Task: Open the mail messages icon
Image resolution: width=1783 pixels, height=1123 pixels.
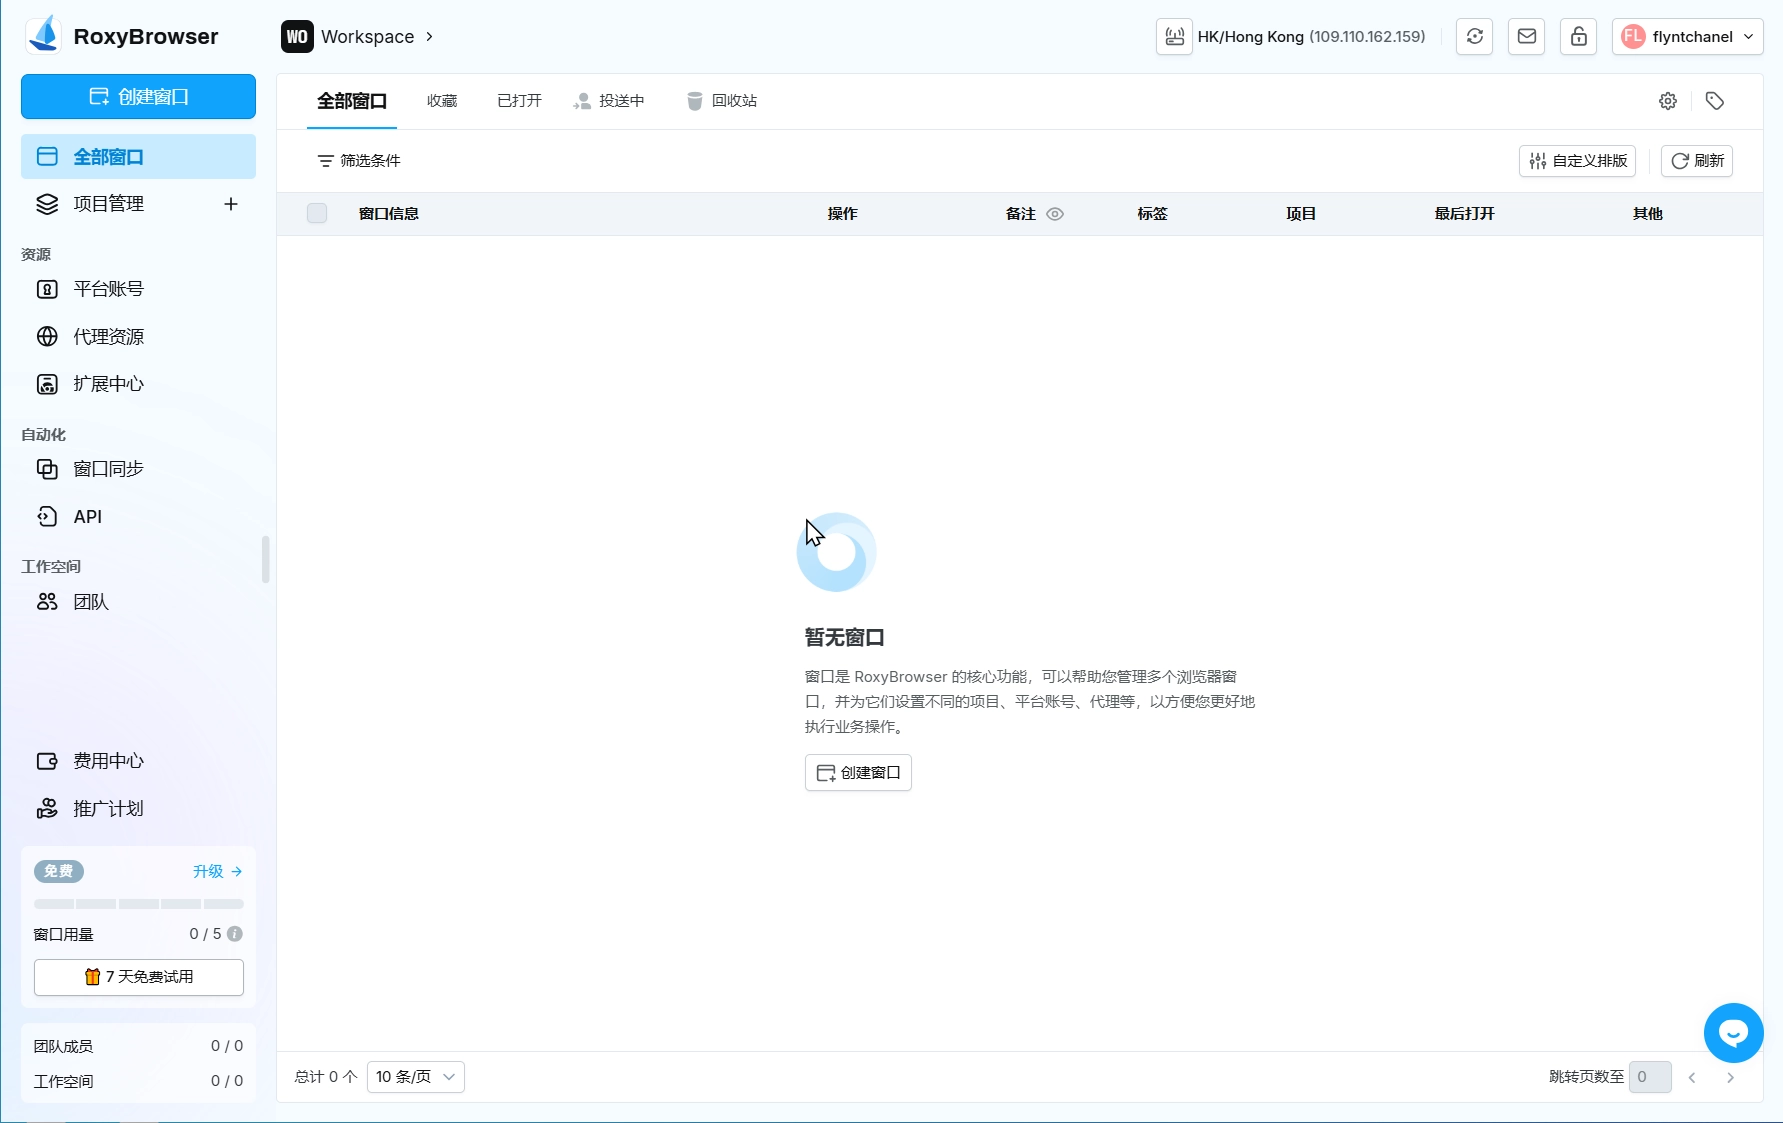Action: coord(1526,37)
